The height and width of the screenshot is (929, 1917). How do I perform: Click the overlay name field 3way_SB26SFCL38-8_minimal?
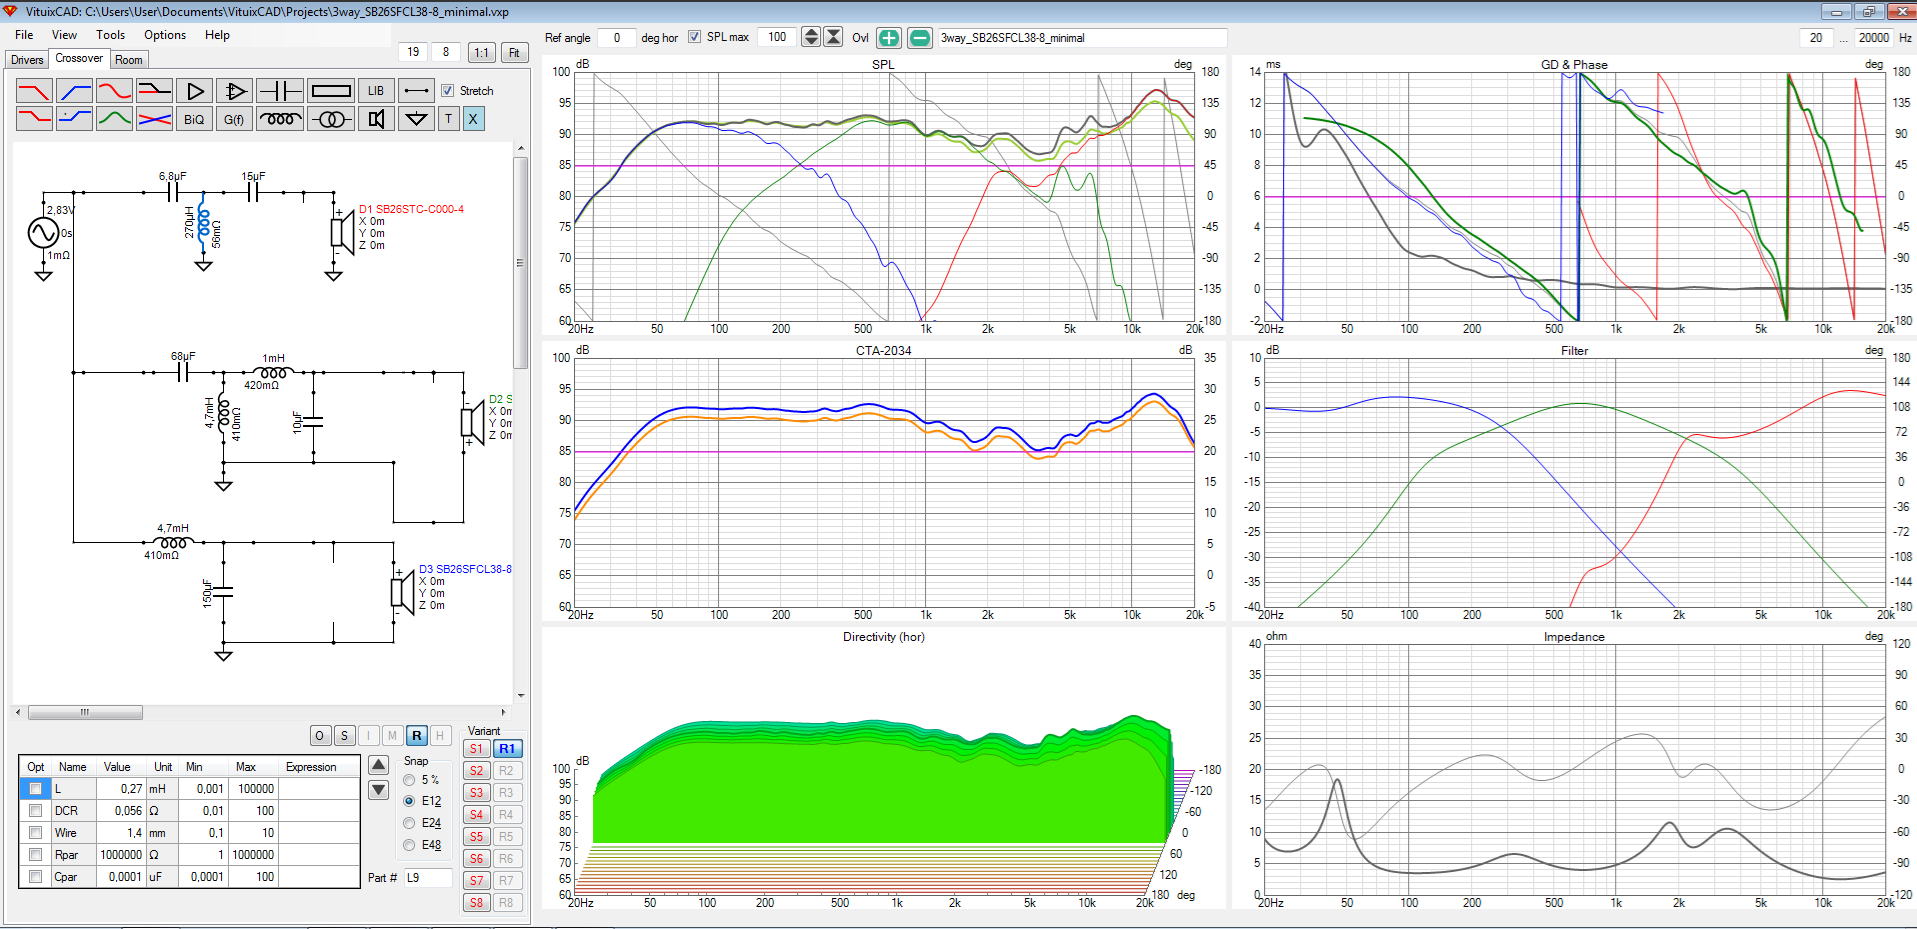(x=1082, y=38)
